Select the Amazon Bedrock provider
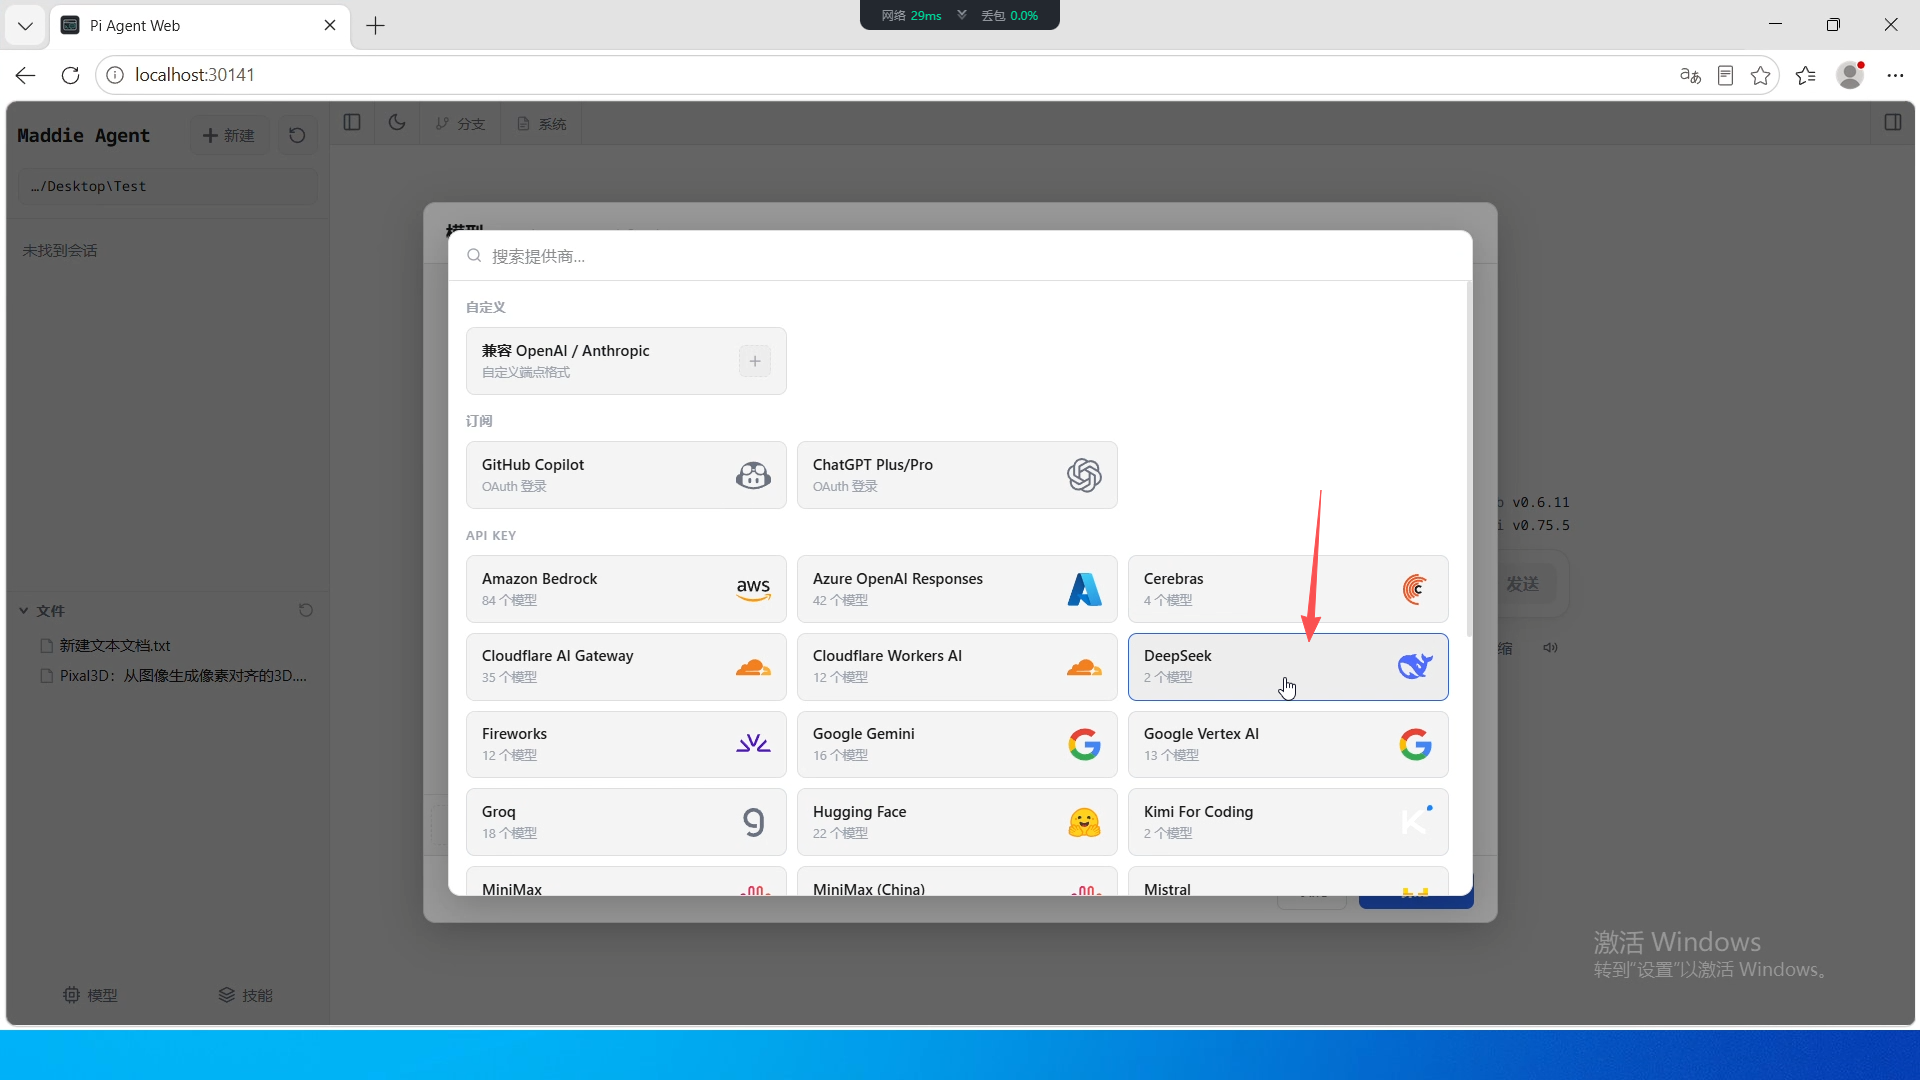The height and width of the screenshot is (1080, 1920). pyautogui.click(x=626, y=589)
